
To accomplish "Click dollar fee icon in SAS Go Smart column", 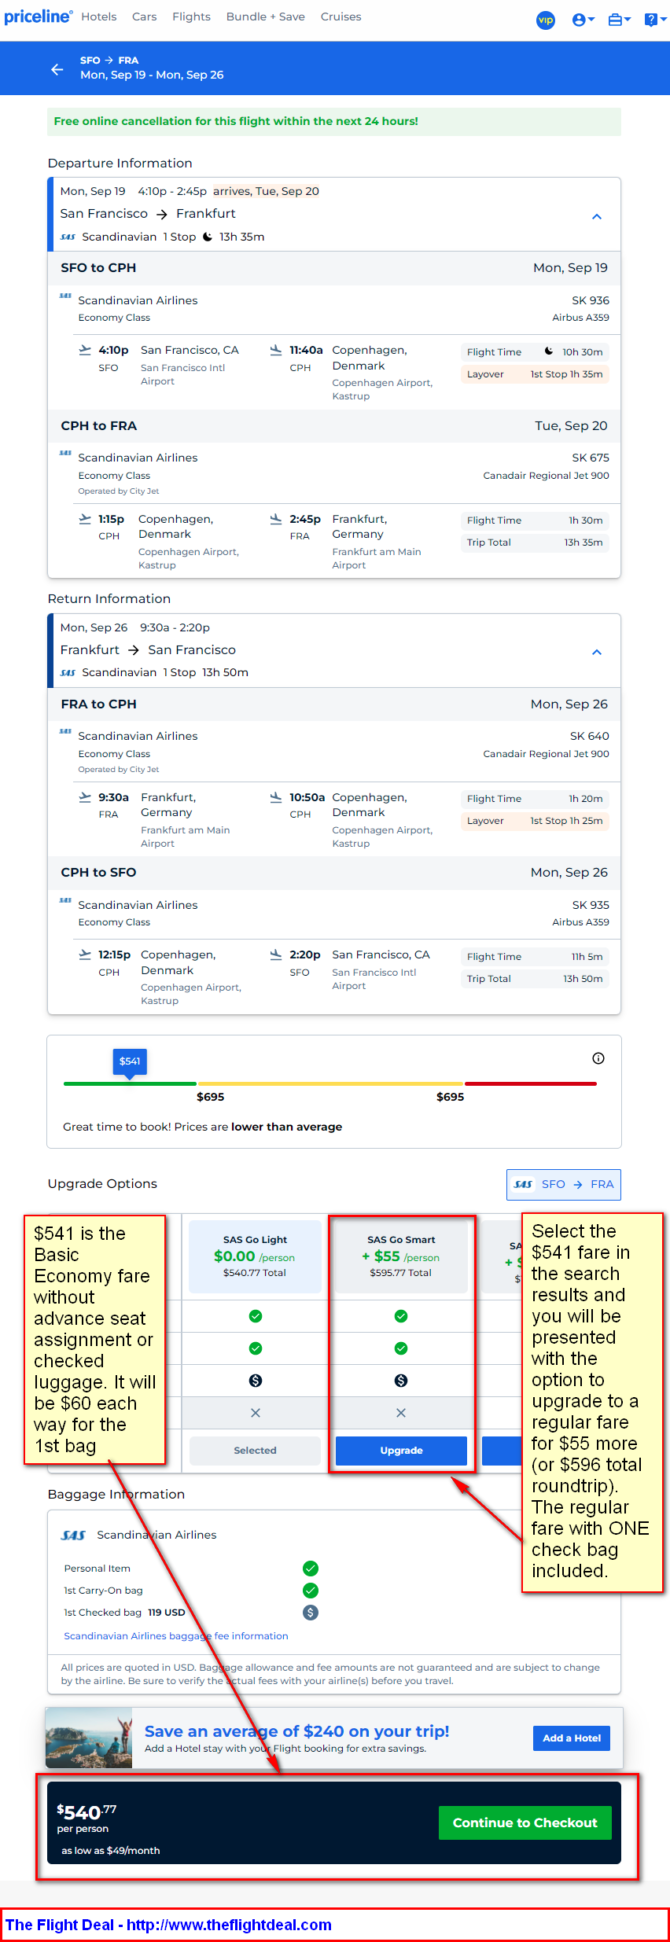I will [x=401, y=1381].
